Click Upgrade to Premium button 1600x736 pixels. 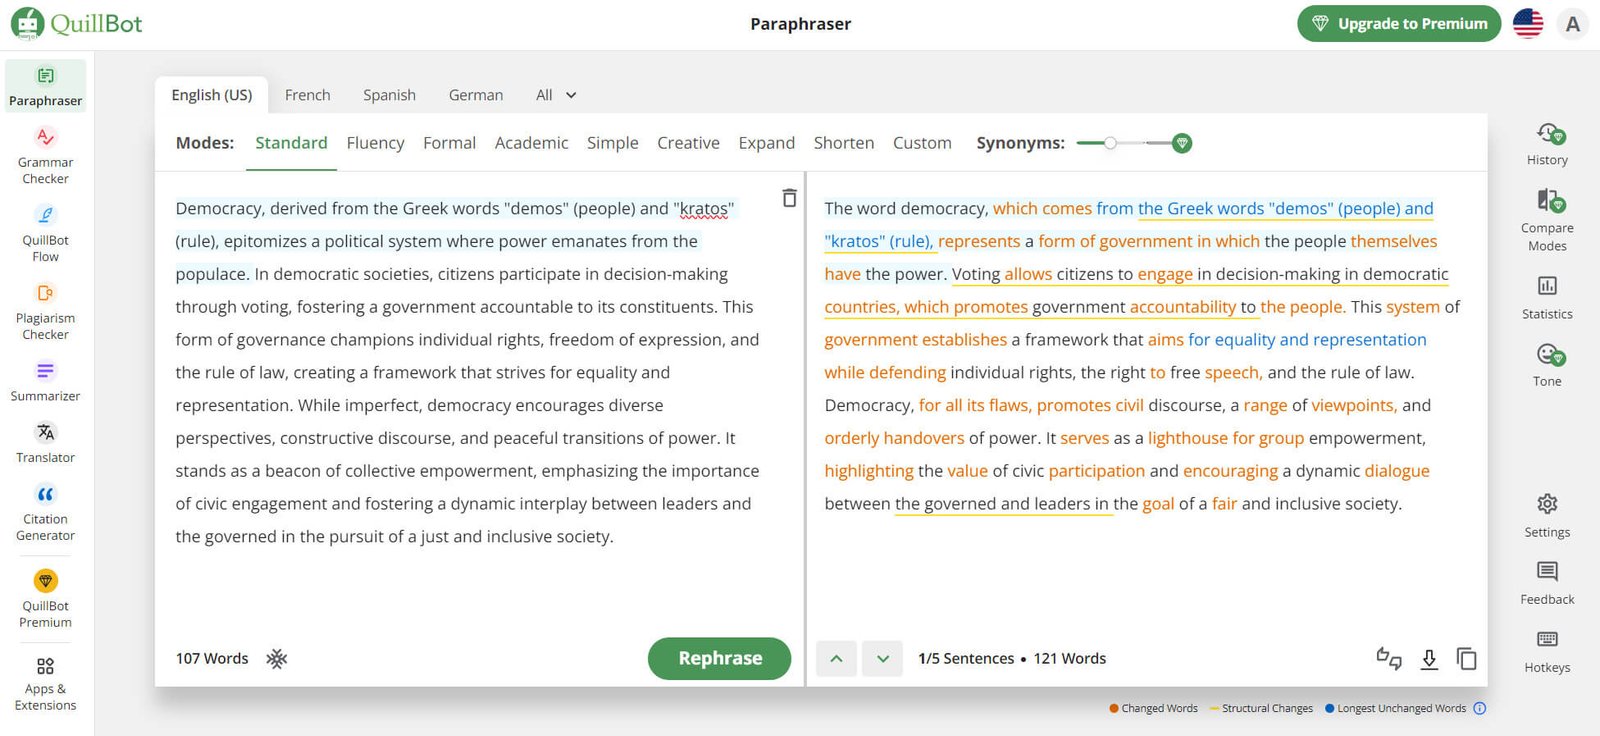pyautogui.click(x=1398, y=24)
